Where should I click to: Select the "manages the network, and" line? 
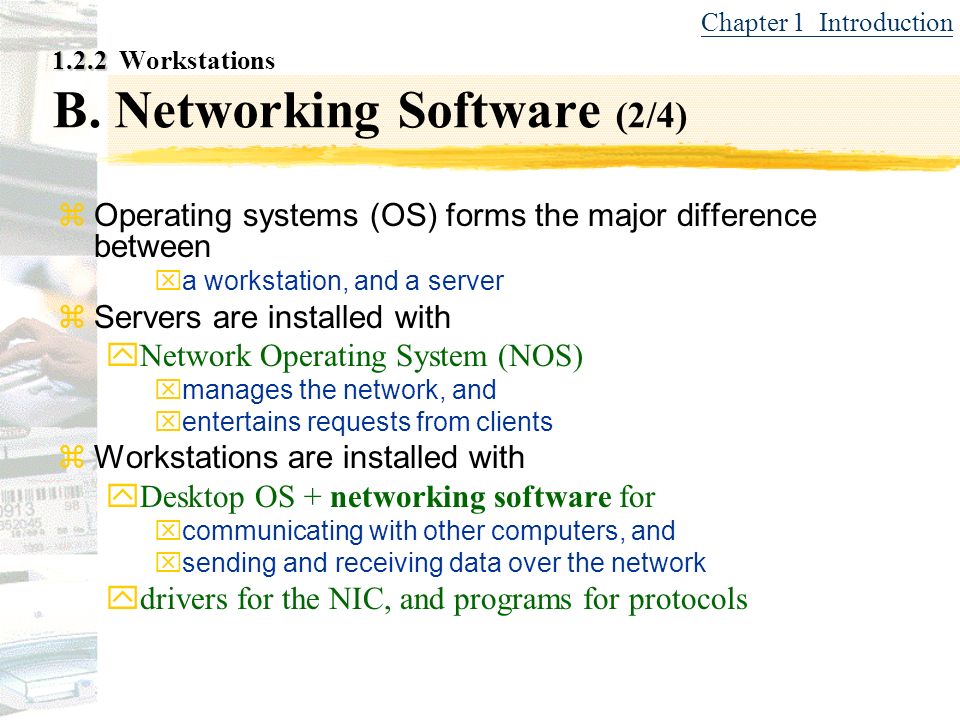click(339, 390)
